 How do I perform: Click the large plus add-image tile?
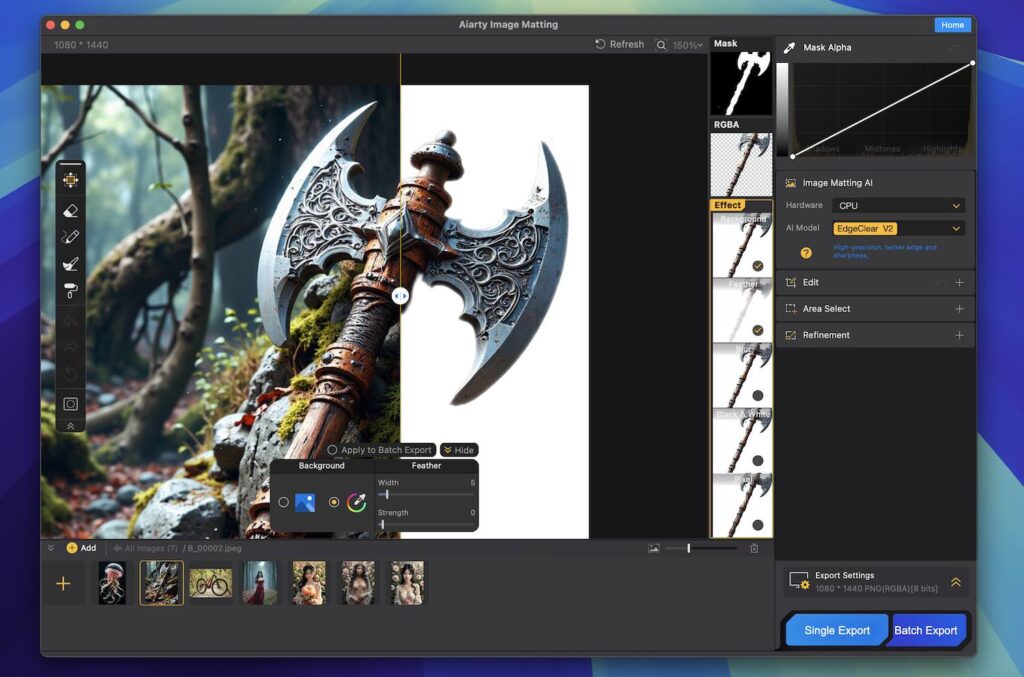click(63, 583)
